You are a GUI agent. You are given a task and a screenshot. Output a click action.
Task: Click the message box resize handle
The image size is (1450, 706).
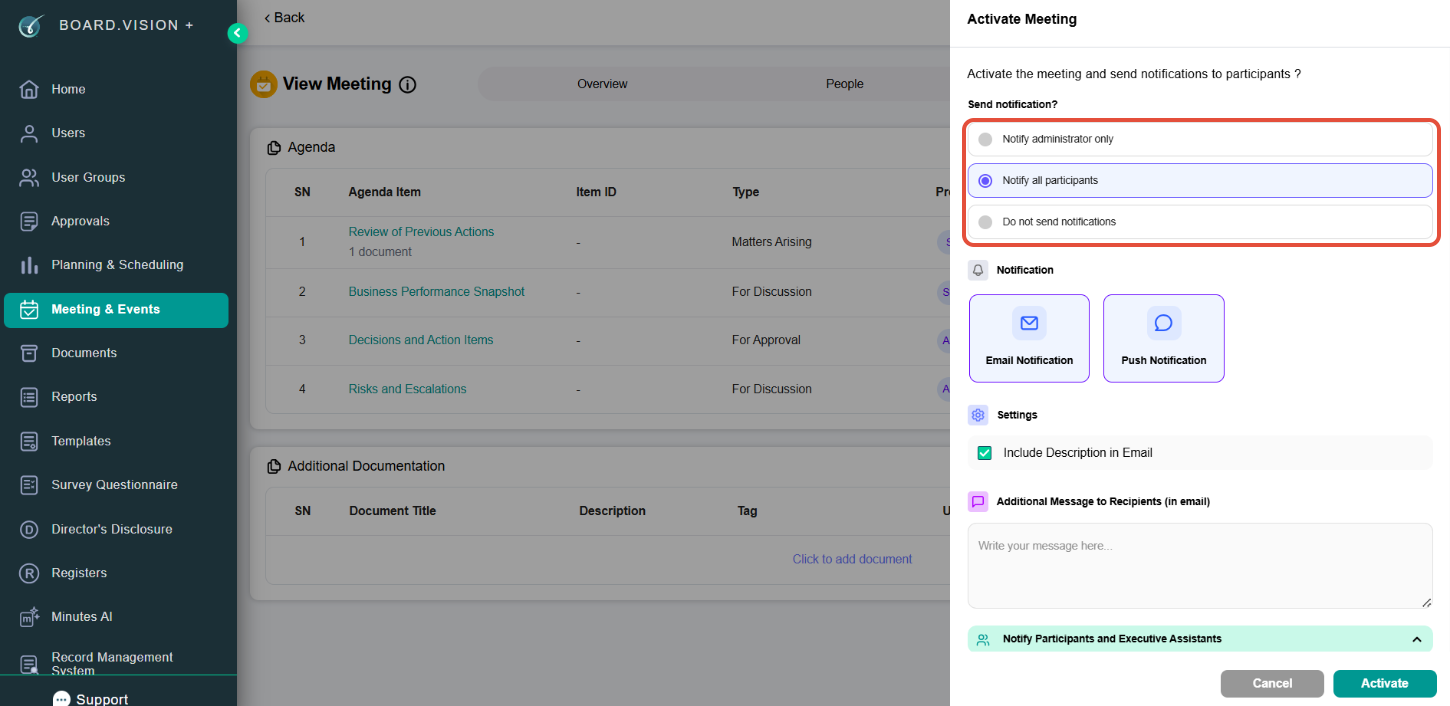pyautogui.click(x=1426, y=602)
